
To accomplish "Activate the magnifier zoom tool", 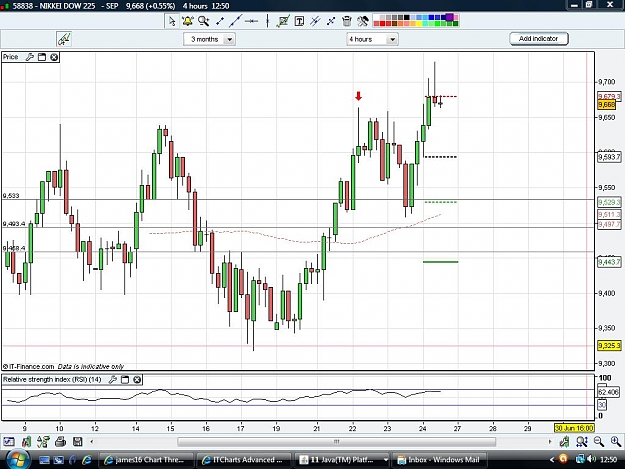I will click(x=203, y=21).
